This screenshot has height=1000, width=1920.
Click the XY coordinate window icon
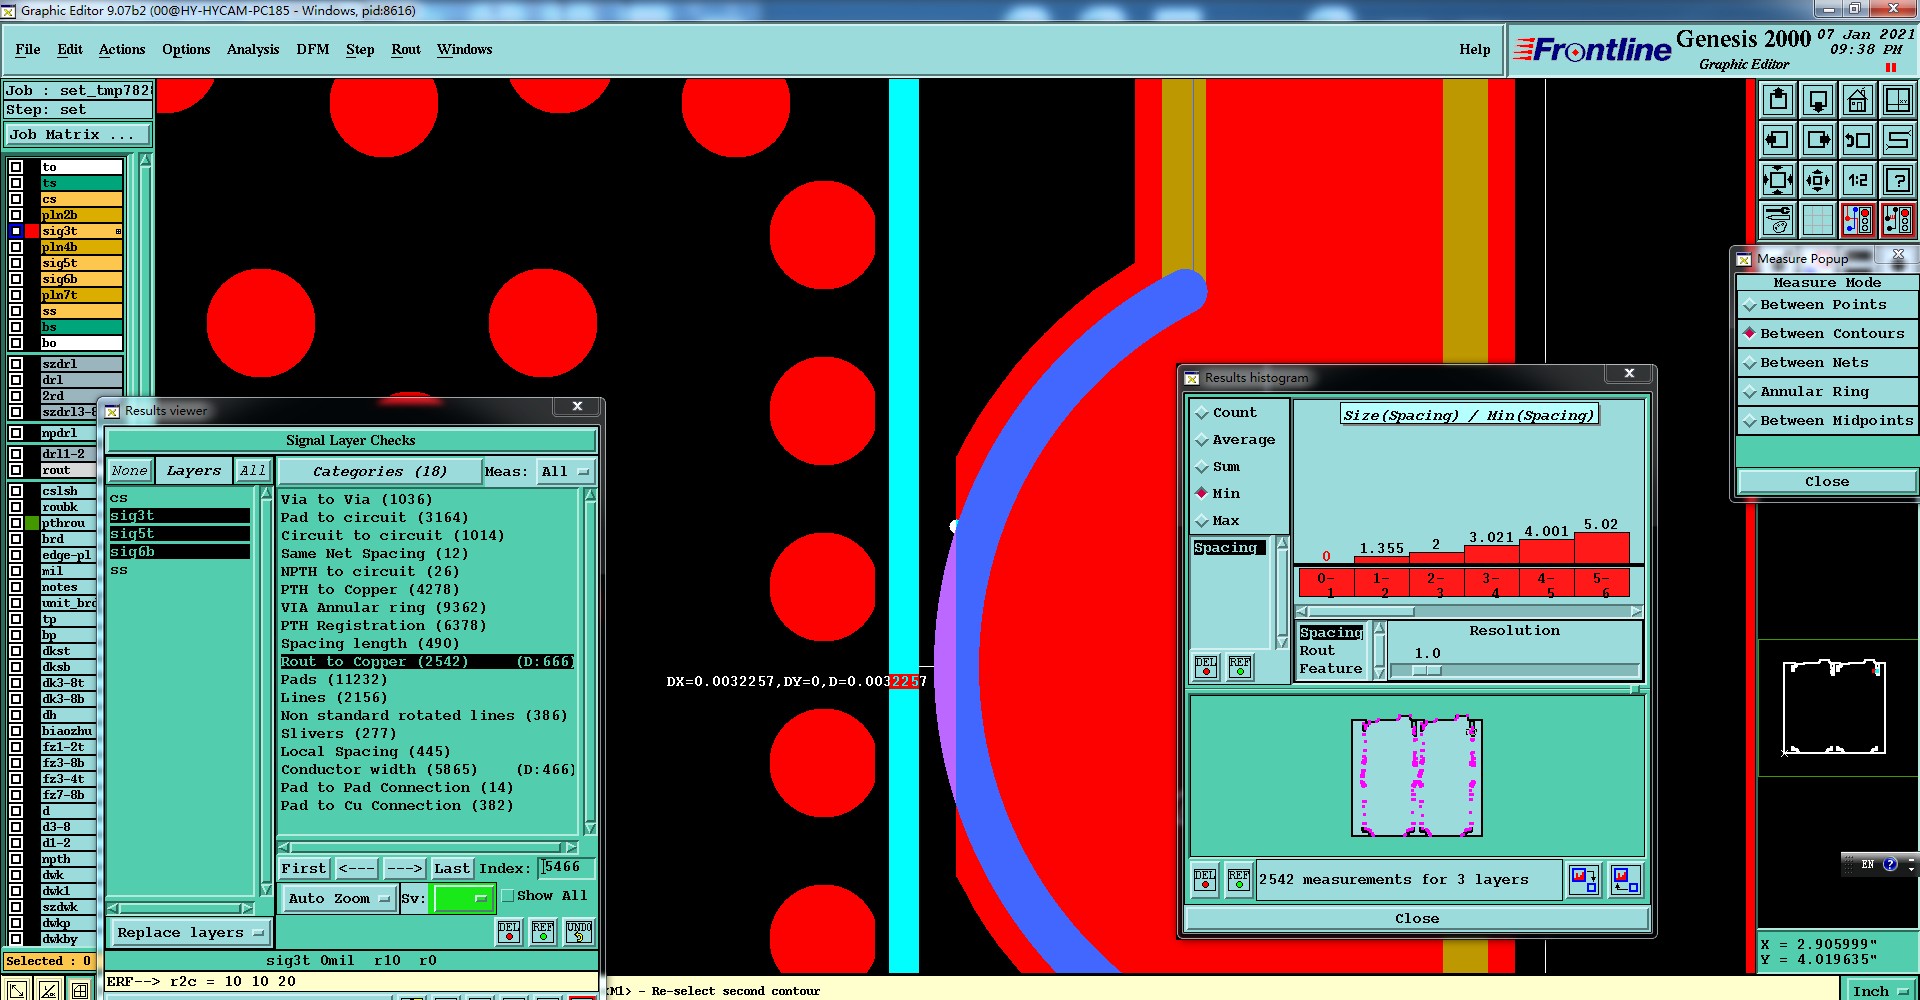click(1898, 100)
